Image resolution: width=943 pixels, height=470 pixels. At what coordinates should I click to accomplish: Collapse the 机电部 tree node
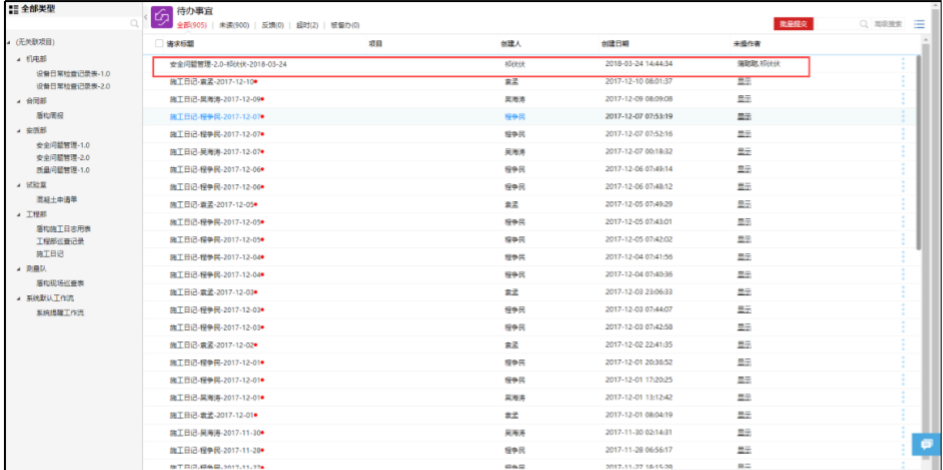pos(19,59)
